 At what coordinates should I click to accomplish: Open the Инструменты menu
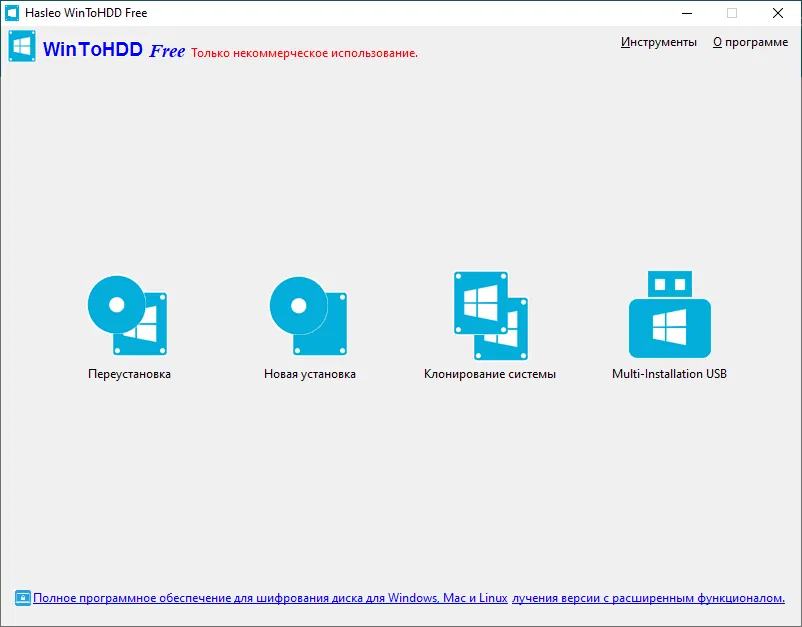coord(658,42)
